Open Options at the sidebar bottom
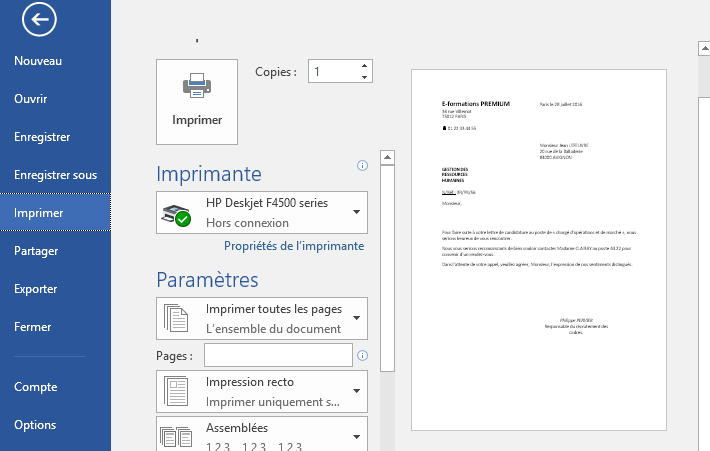 (35, 425)
